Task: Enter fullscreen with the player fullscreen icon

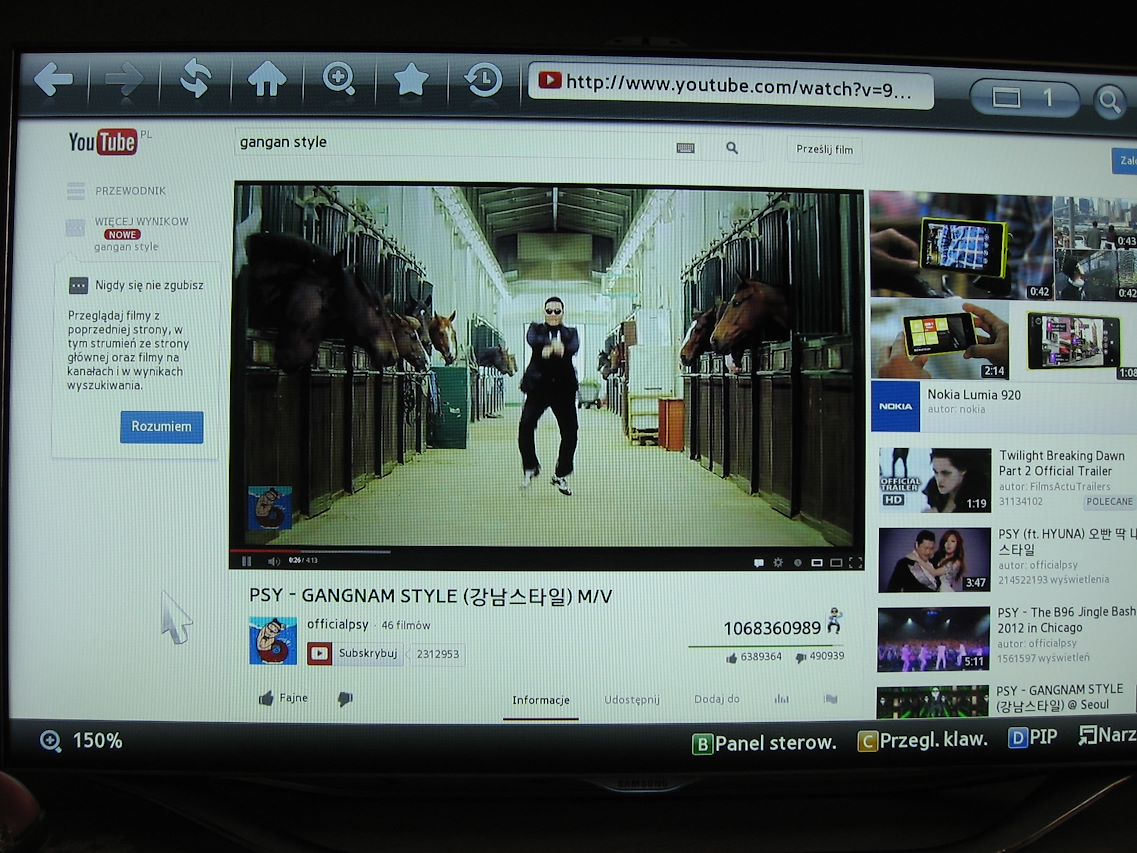Action: click(855, 563)
